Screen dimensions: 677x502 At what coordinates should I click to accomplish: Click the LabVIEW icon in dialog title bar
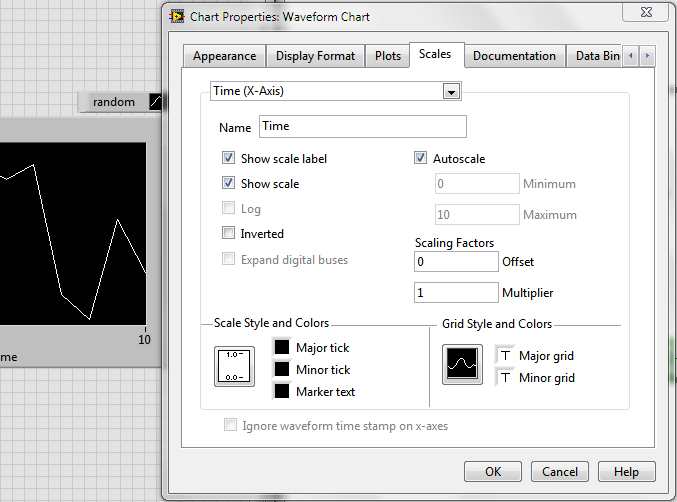pos(177,16)
